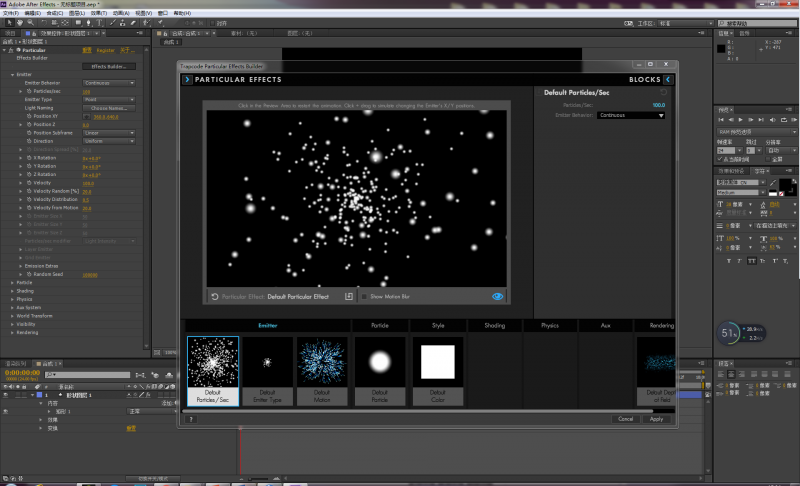Image resolution: width=800 pixels, height=486 pixels.
Task: Select the Brush tool
Action: [113, 23]
